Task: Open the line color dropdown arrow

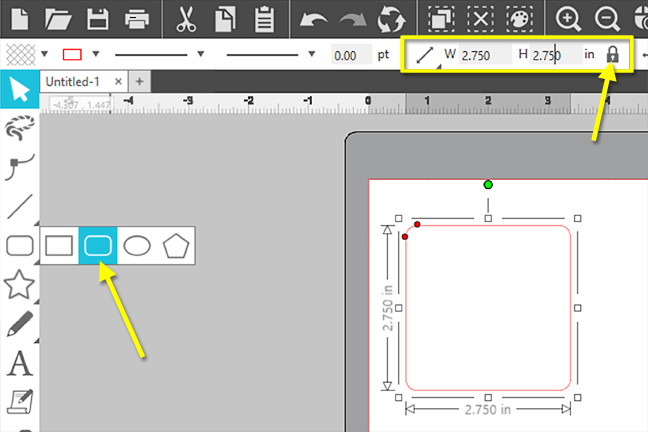Action: tap(96, 55)
